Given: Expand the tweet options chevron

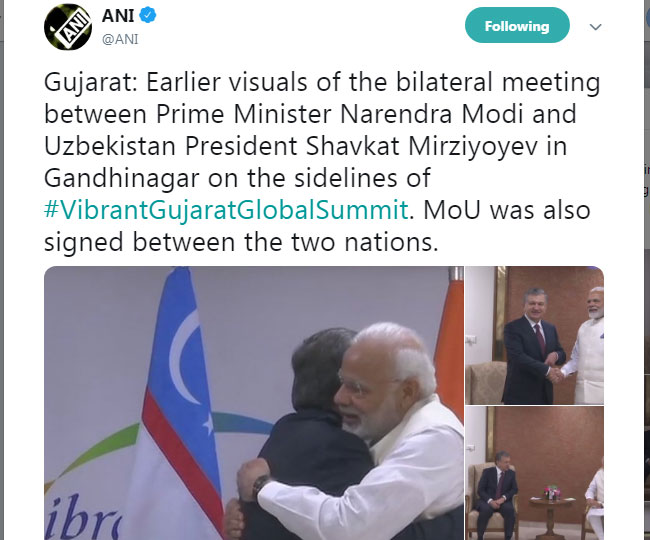Looking at the screenshot, I should click(595, 27).
